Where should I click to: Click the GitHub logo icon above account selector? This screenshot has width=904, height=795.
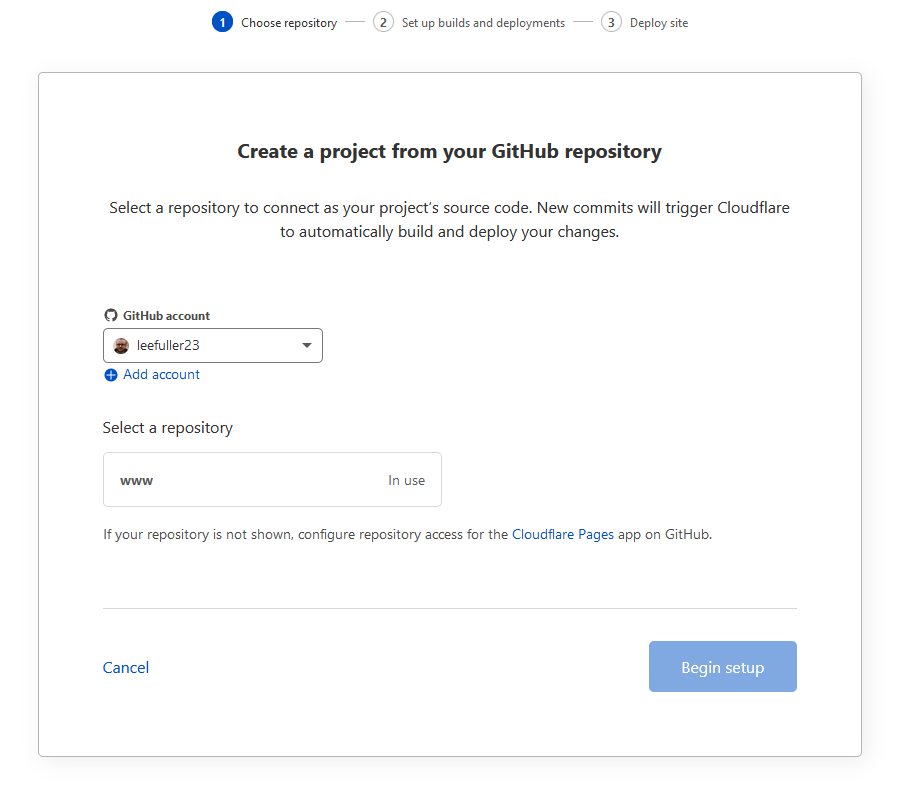pyautogui.click(x=111, y=314)
